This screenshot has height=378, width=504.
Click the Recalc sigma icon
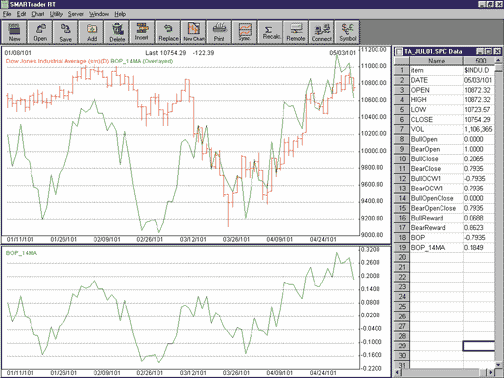pos(270,32)
